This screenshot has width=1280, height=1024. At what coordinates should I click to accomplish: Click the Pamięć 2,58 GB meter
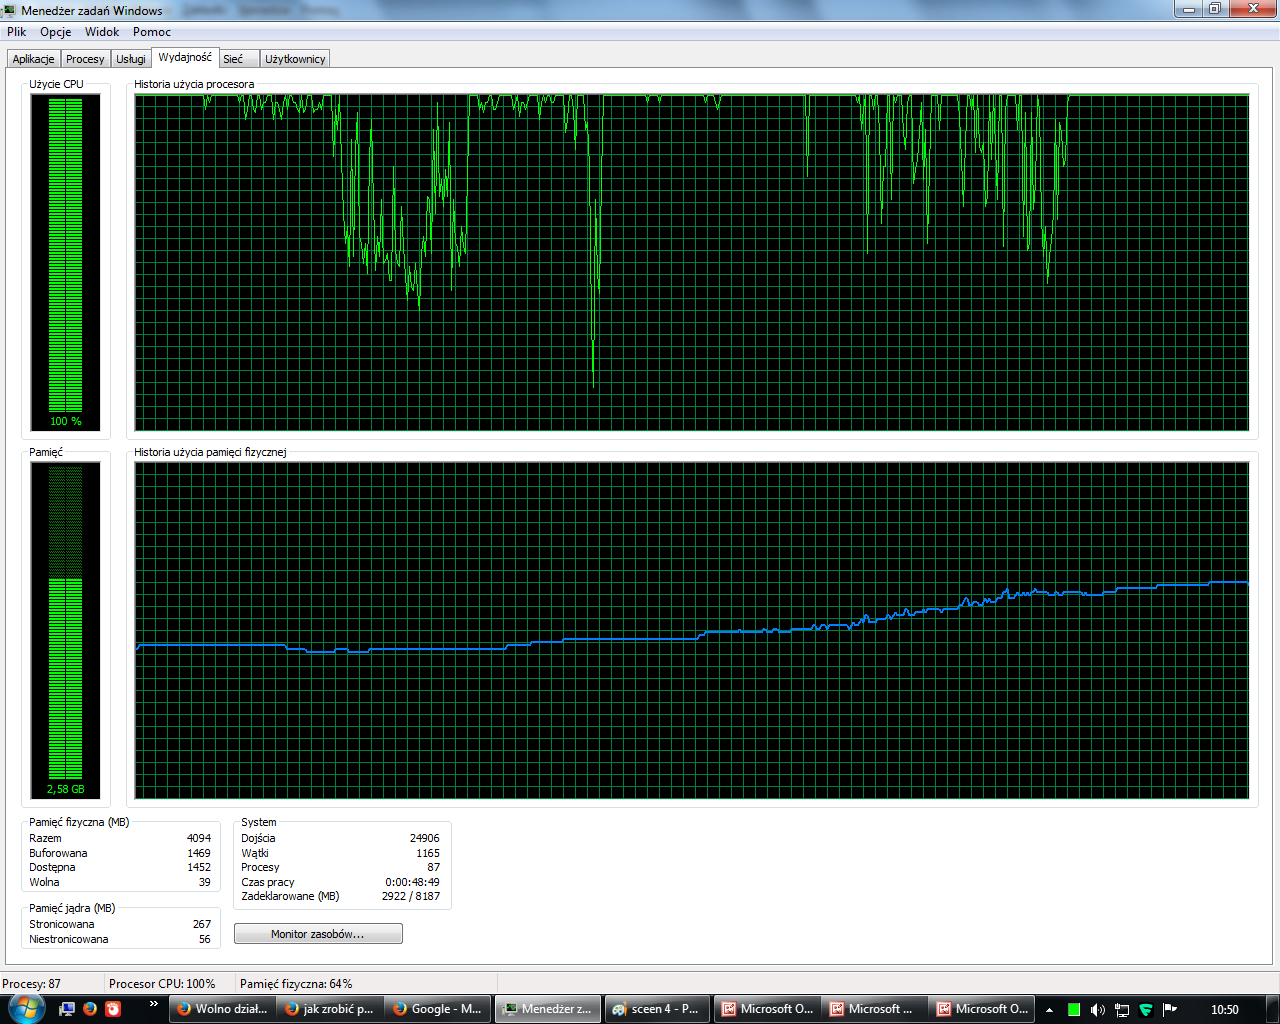[66, 630]
